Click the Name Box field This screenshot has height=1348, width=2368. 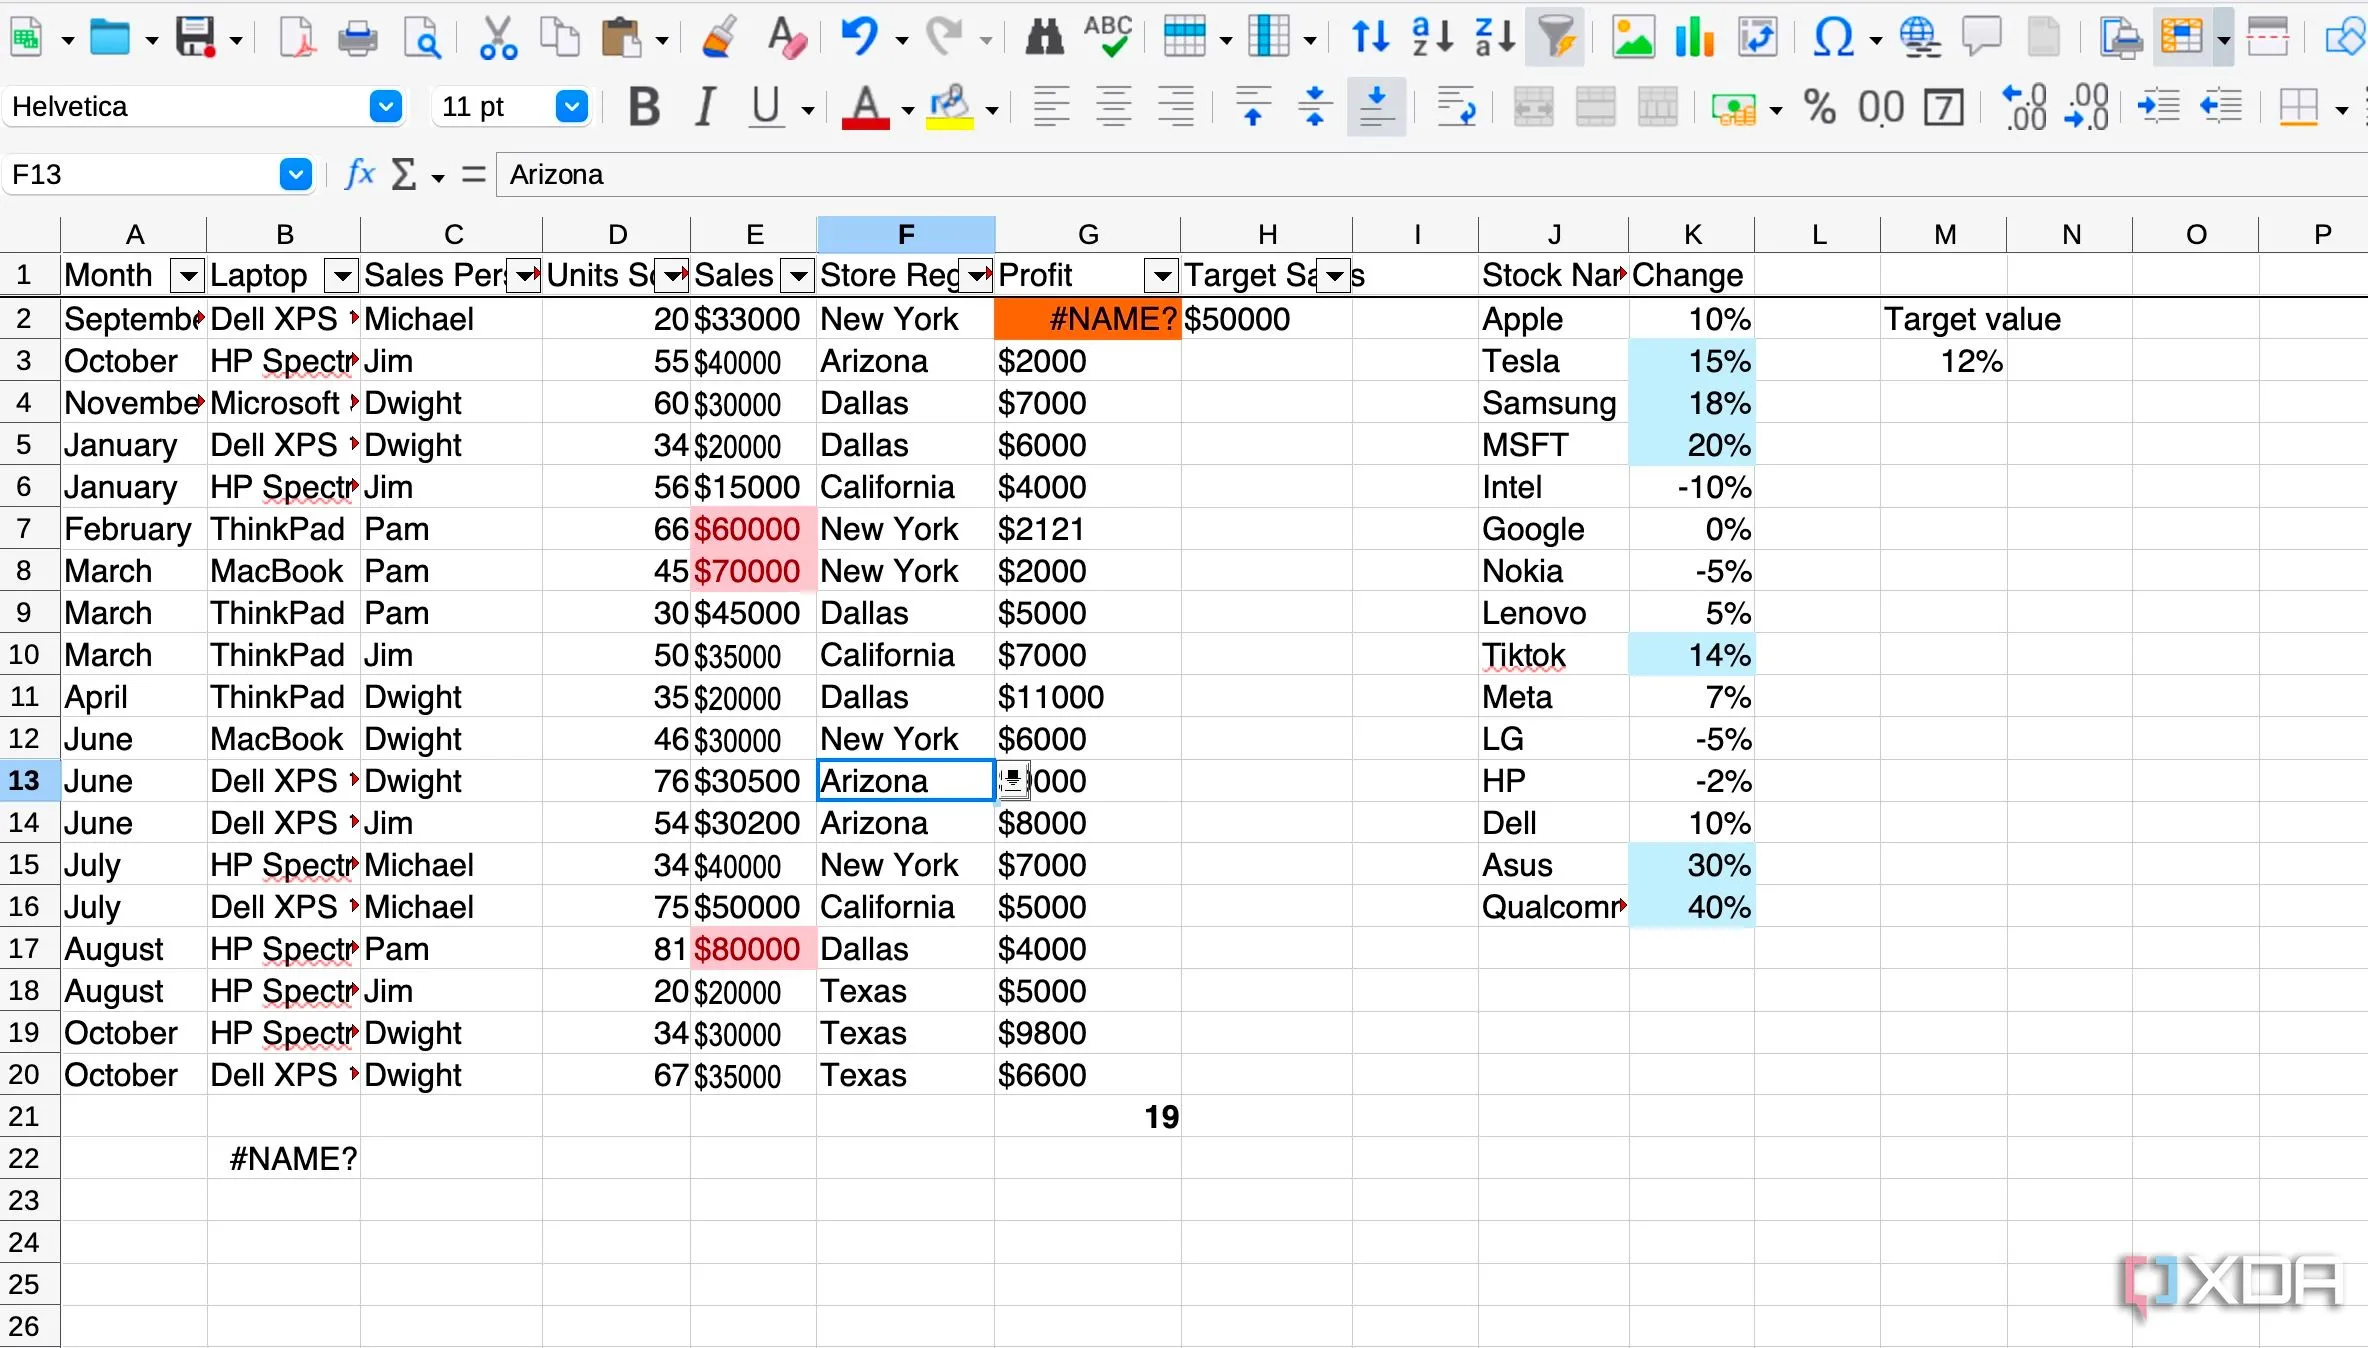[142, 175]
